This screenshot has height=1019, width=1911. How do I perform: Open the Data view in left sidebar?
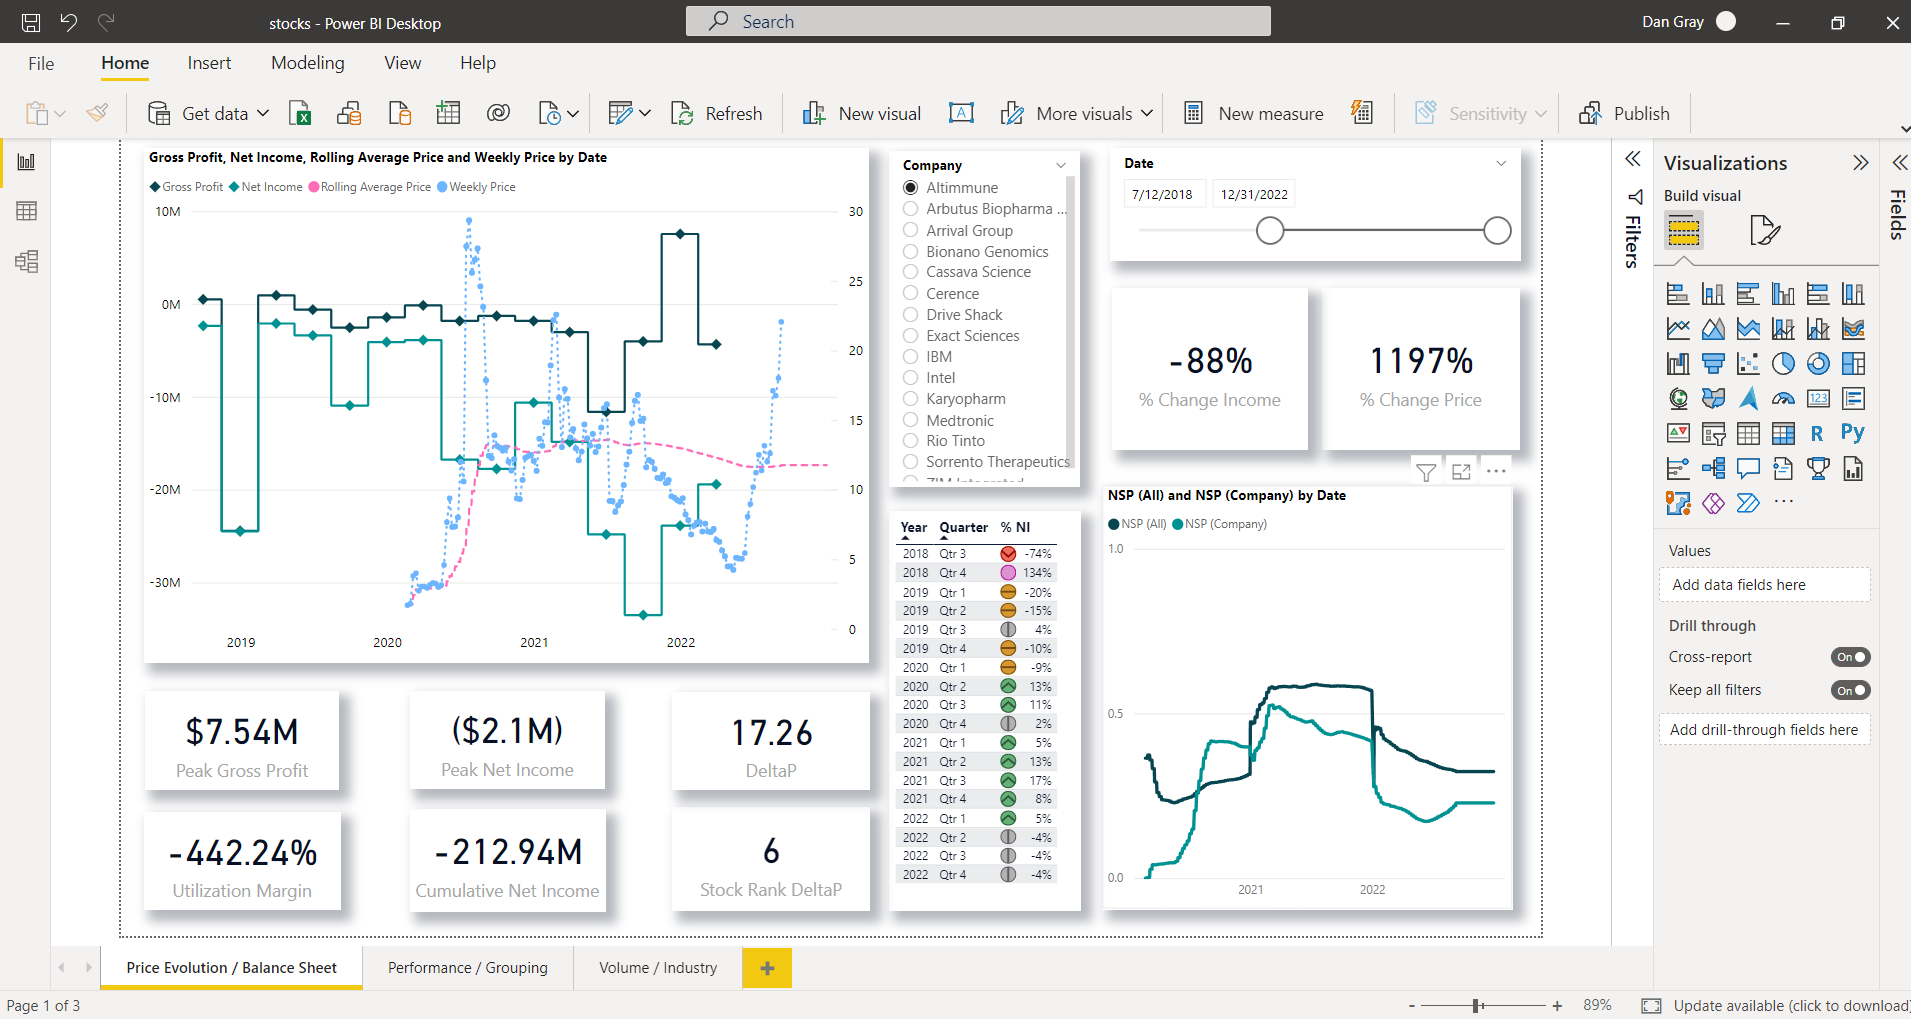click(27, 211)
